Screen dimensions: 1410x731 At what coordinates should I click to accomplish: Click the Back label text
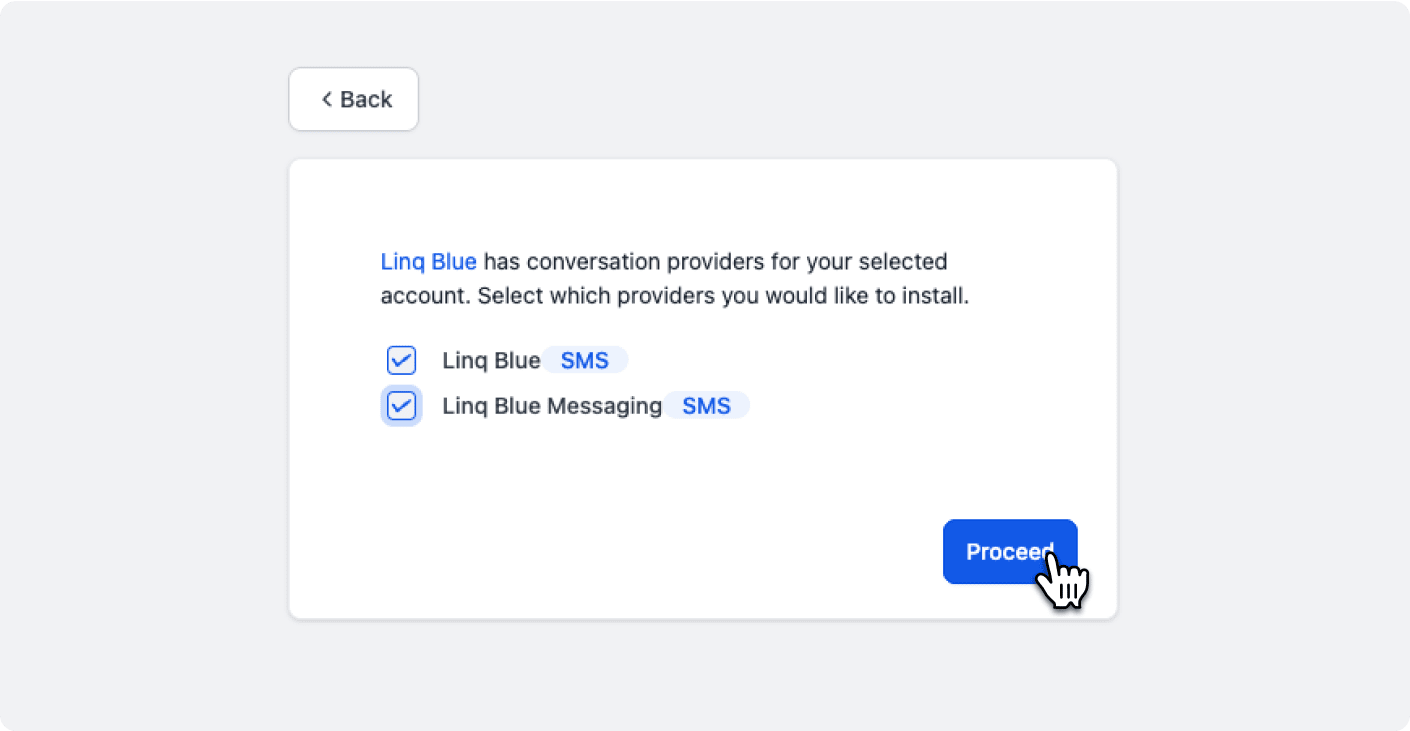pyautogui.click(x=366, y=99)
